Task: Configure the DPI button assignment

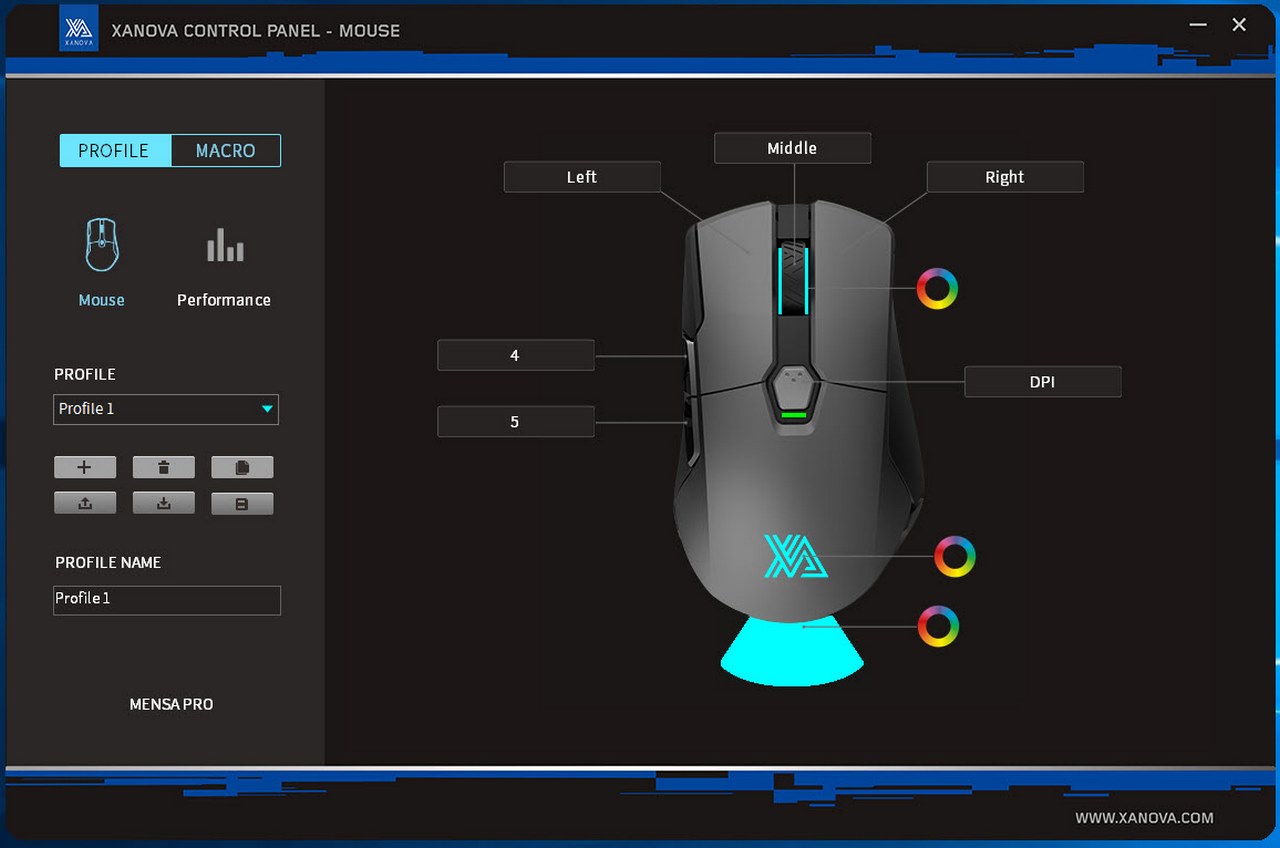Action: [1042, 382]
